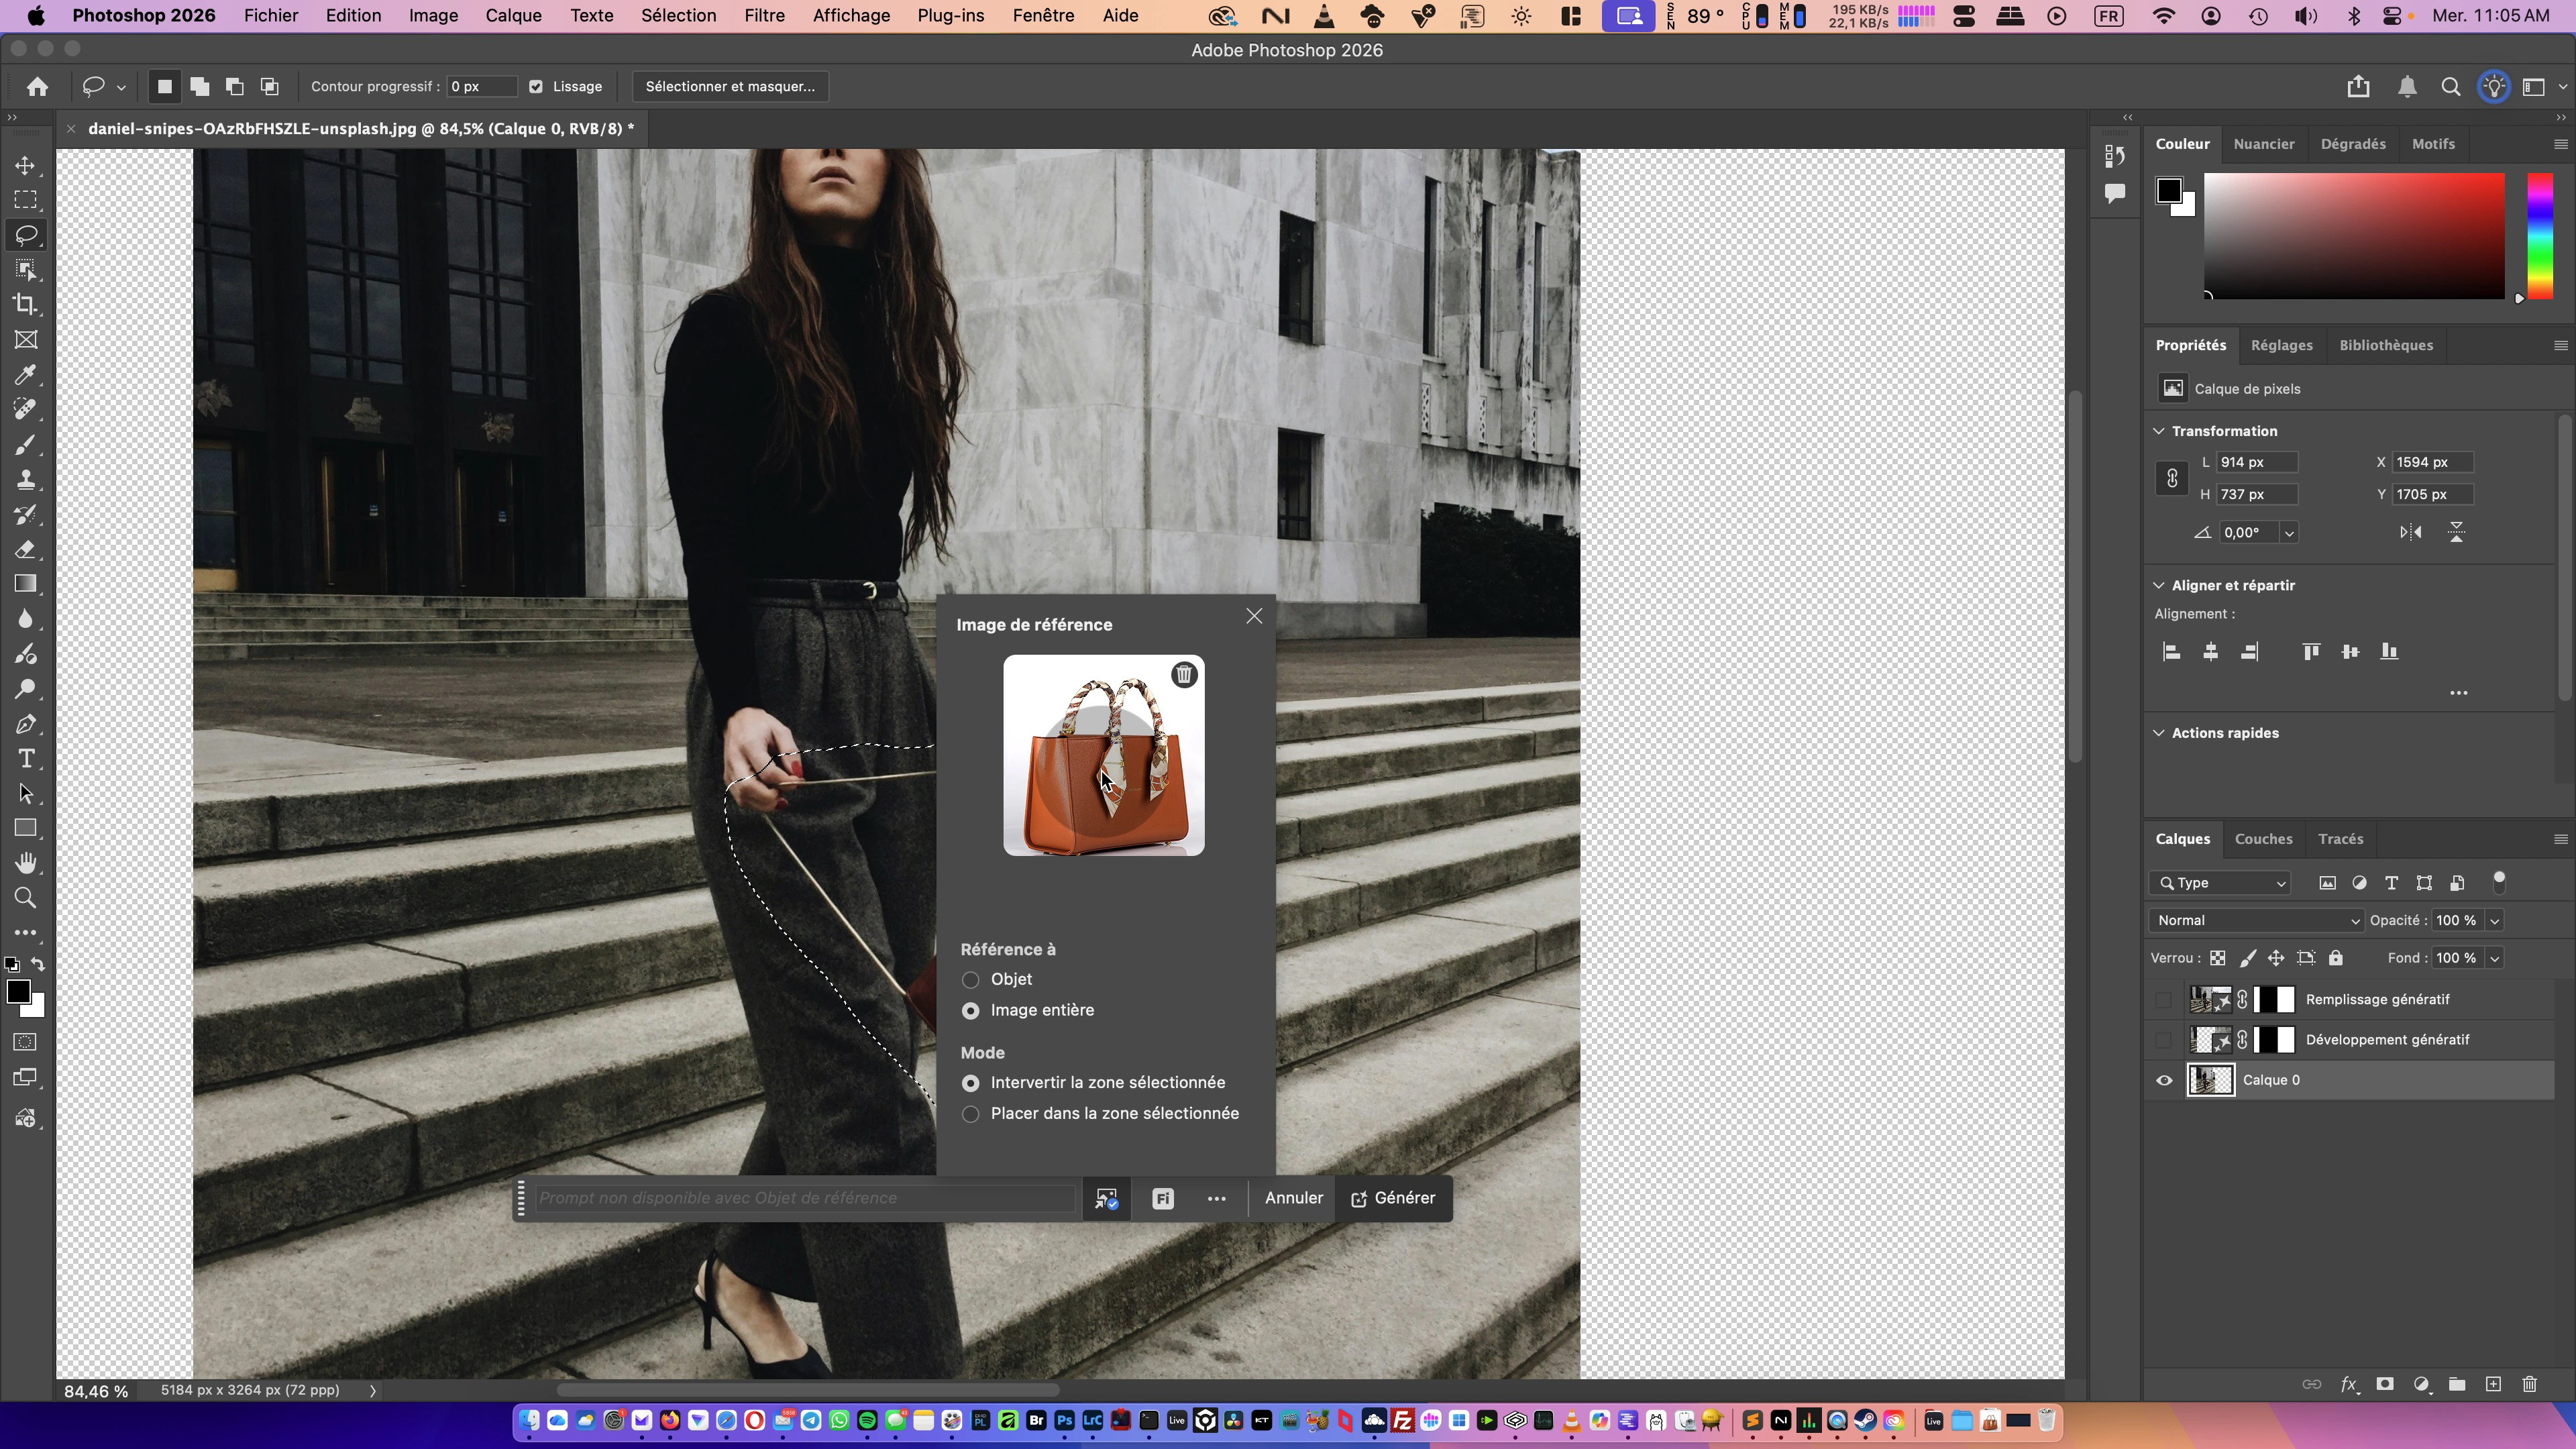Open the Normal blend mode dropdown
Viewport: 2576px width, 1449px height.
(x=2256, y=921)
